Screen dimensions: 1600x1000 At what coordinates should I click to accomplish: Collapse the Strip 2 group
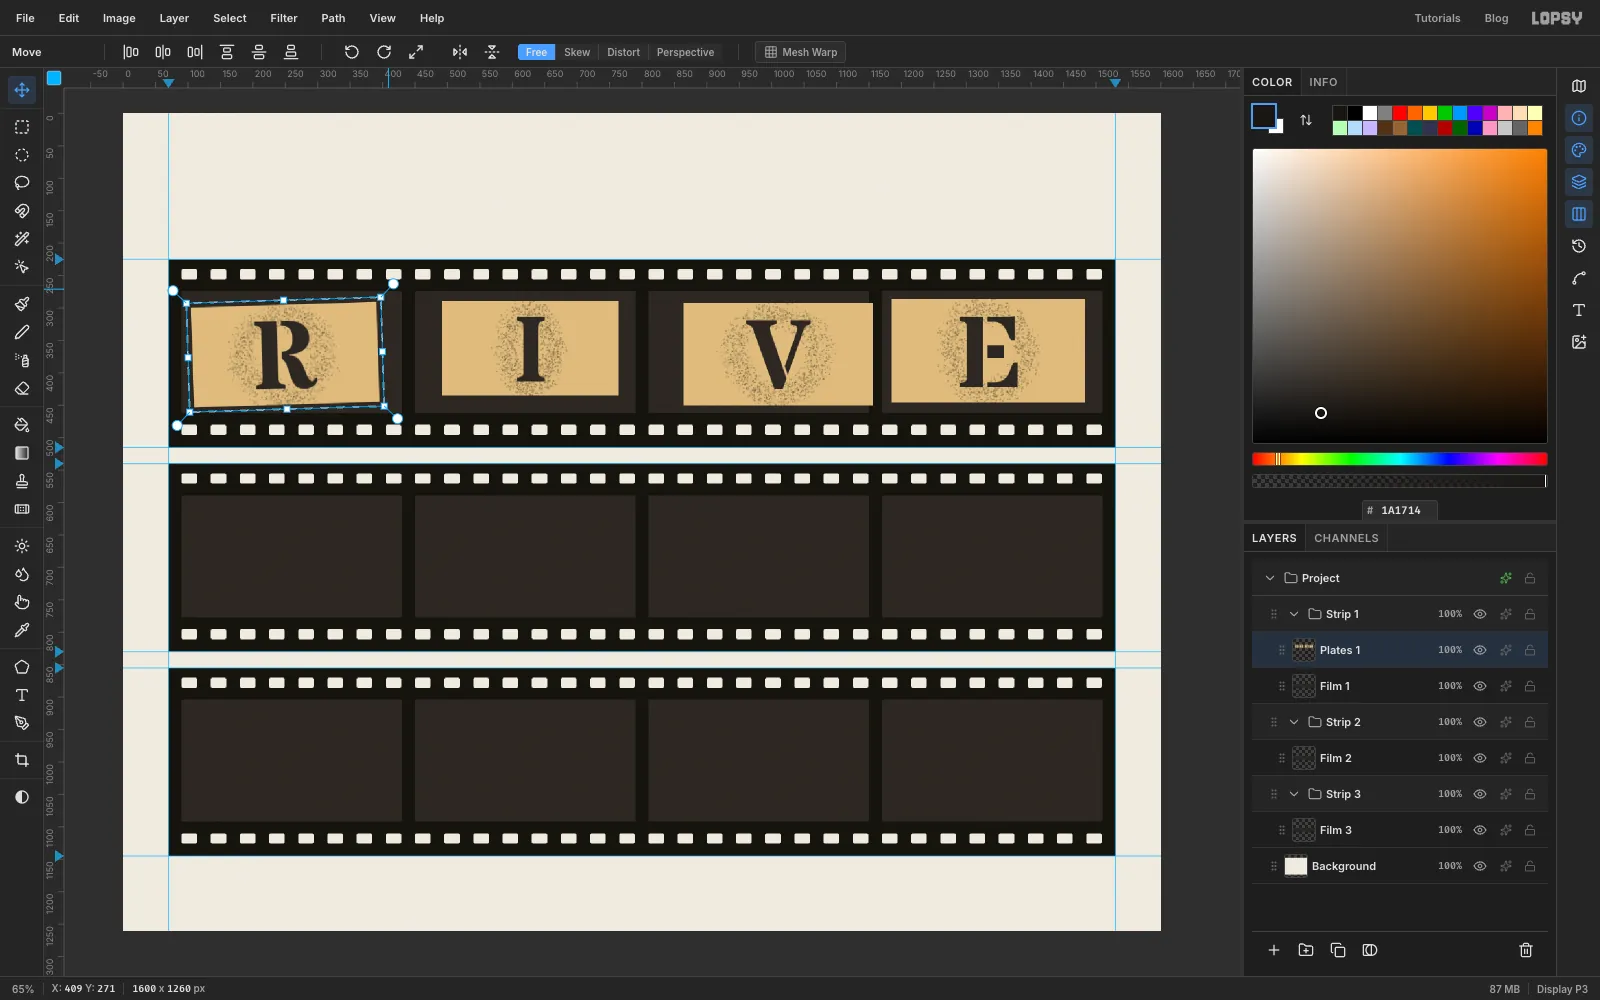[1294, 722]
